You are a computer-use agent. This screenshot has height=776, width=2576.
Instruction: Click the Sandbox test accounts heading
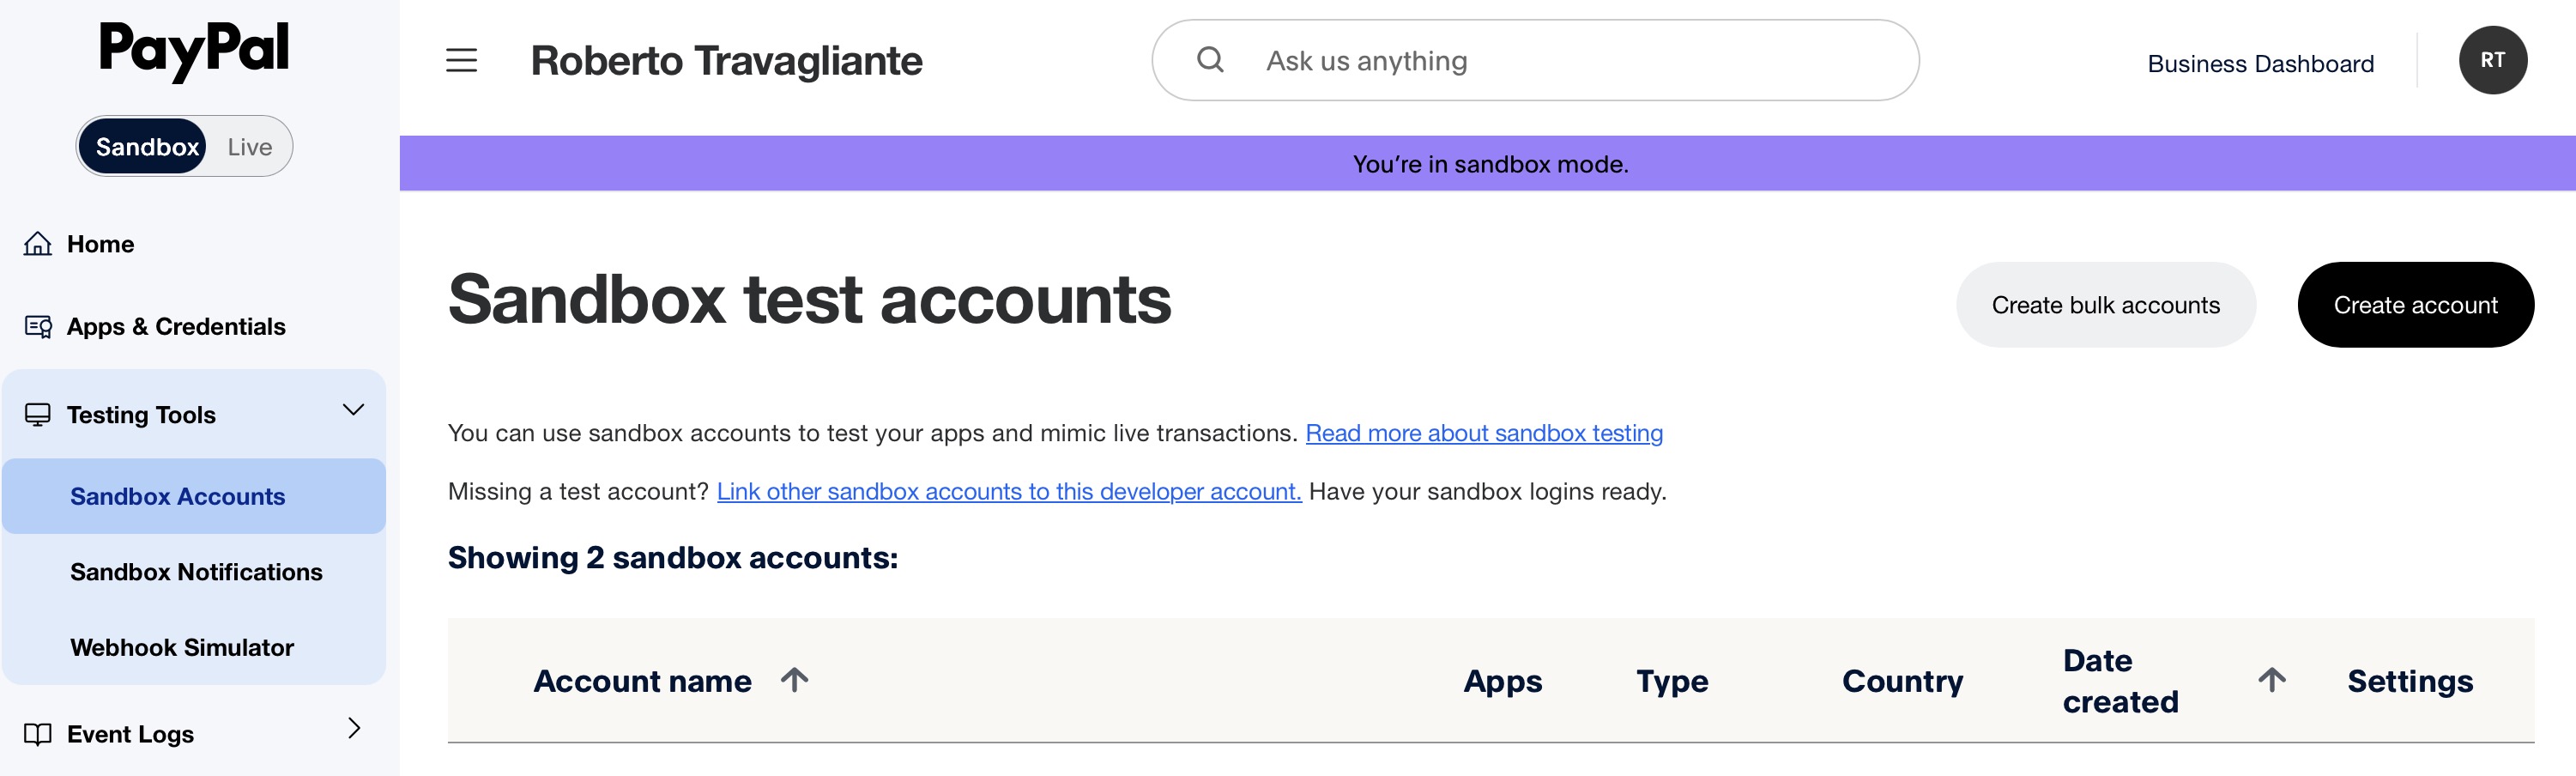coord(809,299)
